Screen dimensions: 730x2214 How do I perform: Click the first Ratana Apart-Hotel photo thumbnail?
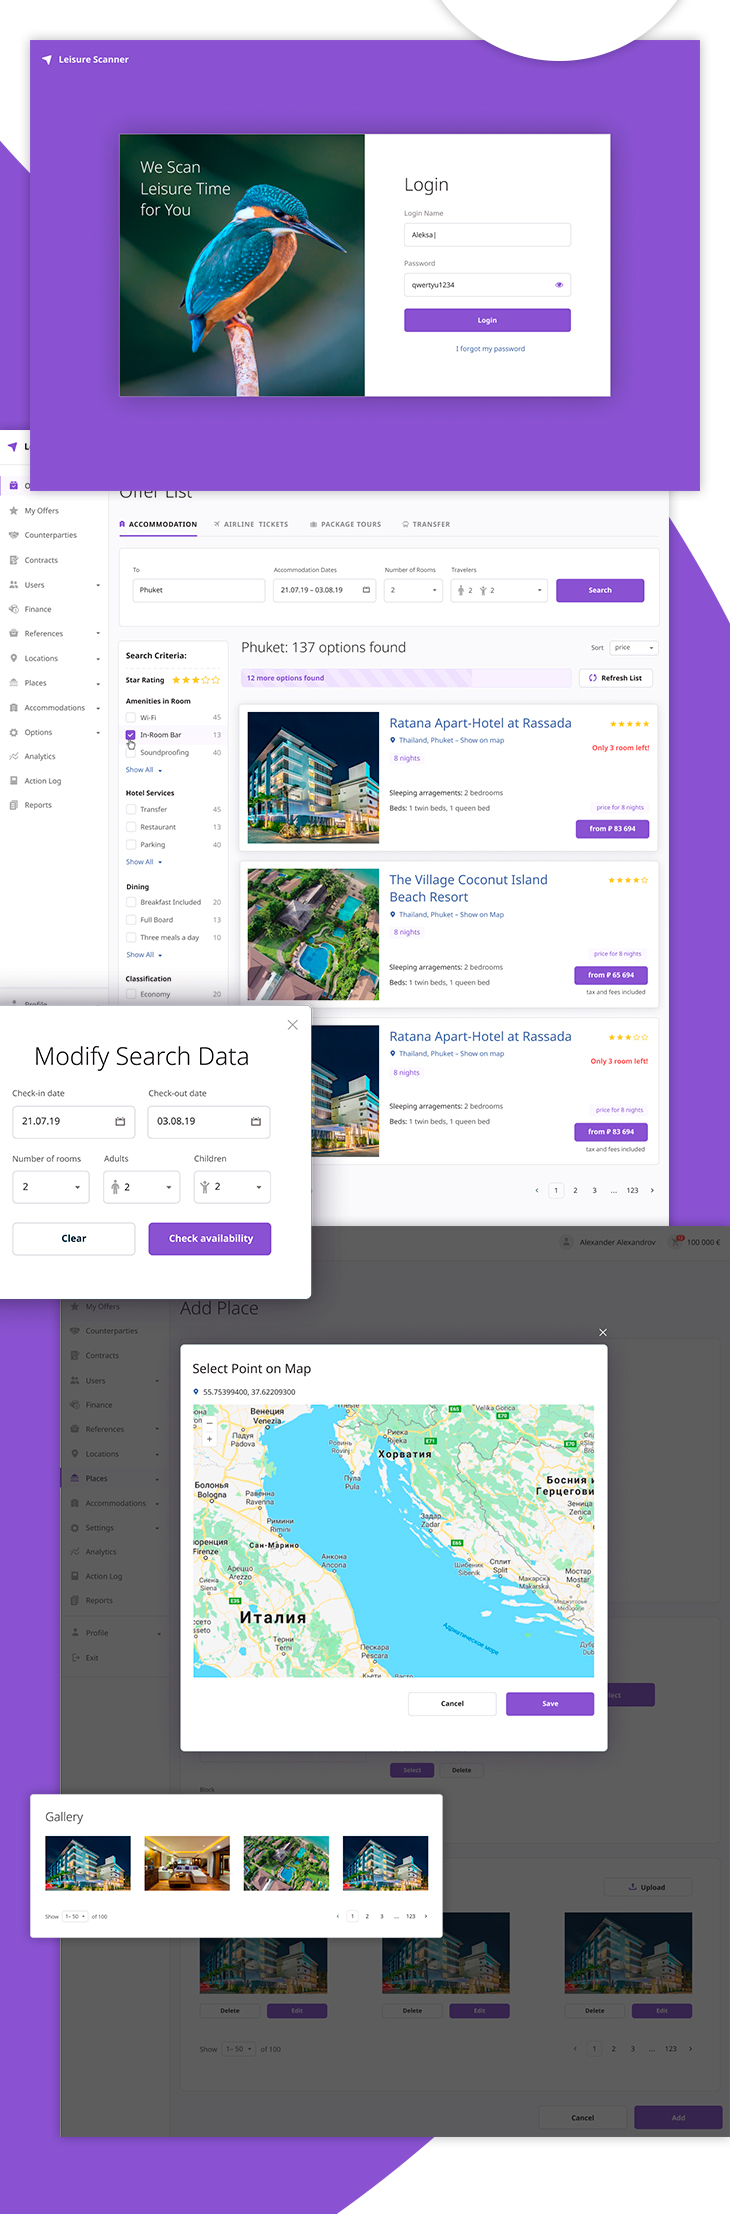pos(313,777)
